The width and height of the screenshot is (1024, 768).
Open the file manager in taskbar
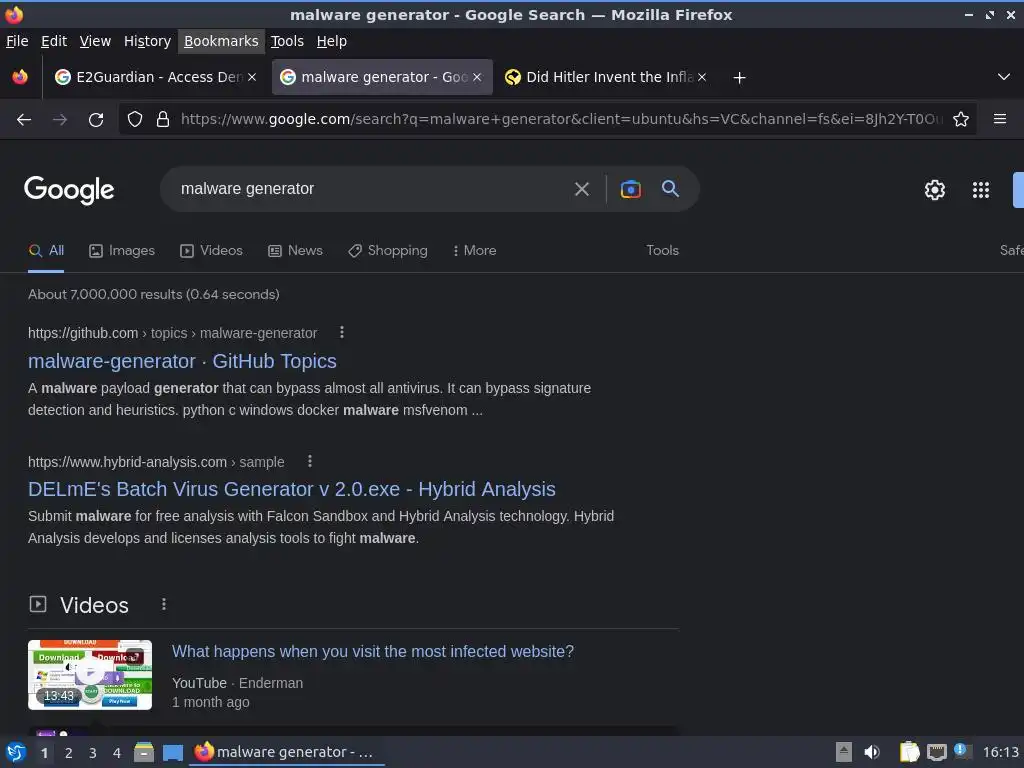144,752
